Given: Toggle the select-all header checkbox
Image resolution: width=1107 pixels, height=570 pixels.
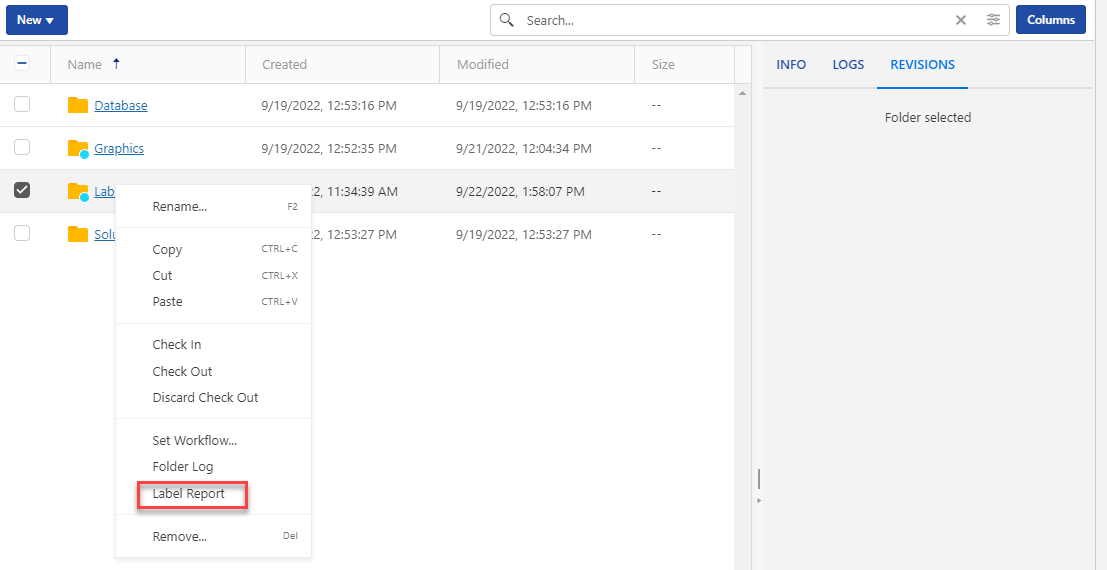Looking at the screenshot, I should pyautogui.click(x=22, y=64).
